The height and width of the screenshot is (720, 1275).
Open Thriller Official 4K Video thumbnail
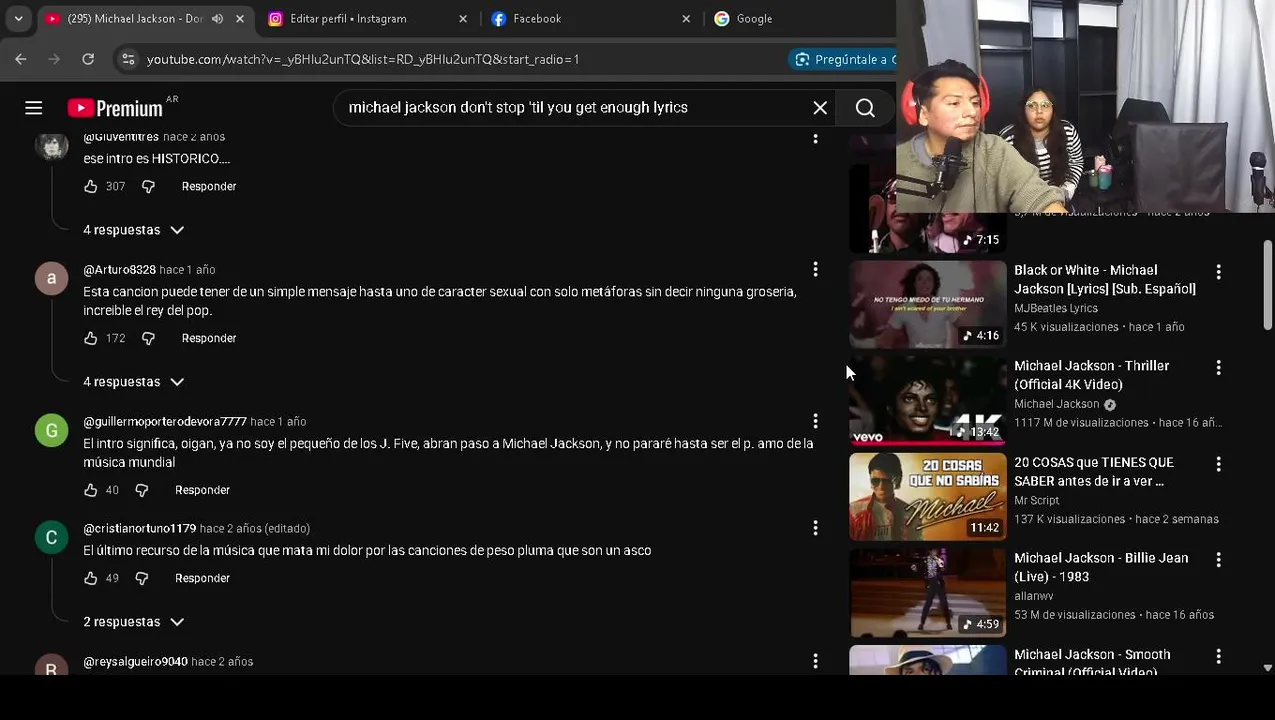[928, 400]
